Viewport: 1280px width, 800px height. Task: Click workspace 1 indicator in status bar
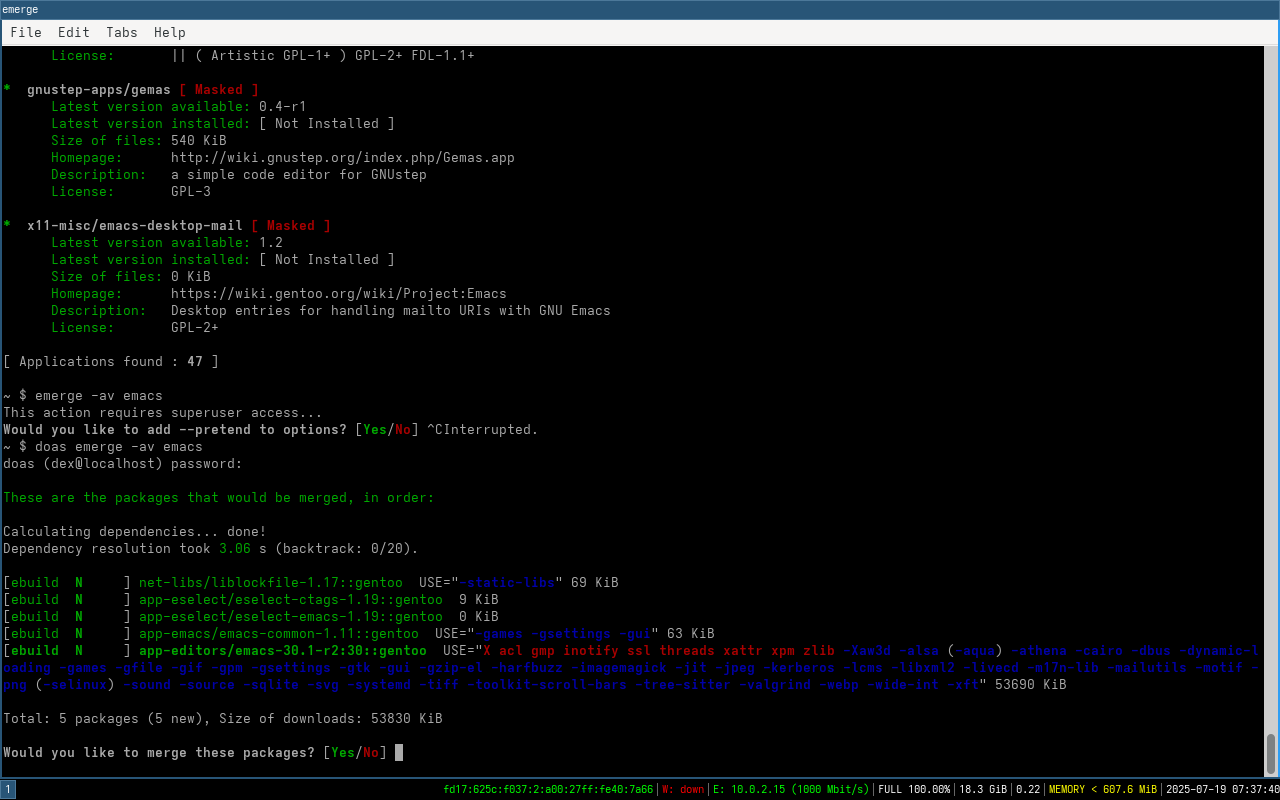tap(8, 789)
